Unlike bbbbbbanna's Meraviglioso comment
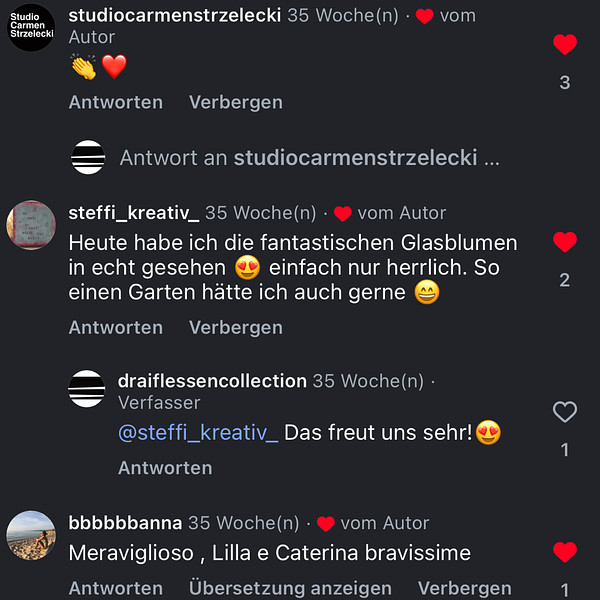 [565, 553]
